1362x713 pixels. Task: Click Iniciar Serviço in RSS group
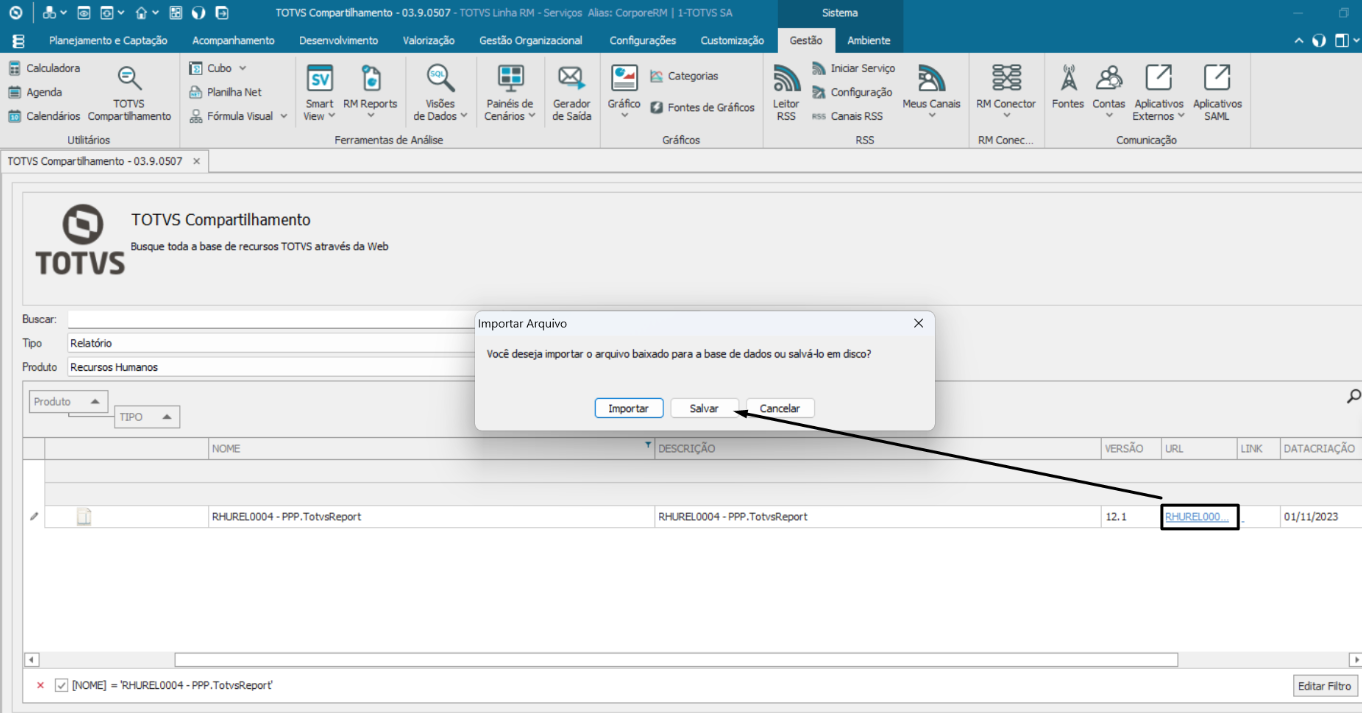853,68
